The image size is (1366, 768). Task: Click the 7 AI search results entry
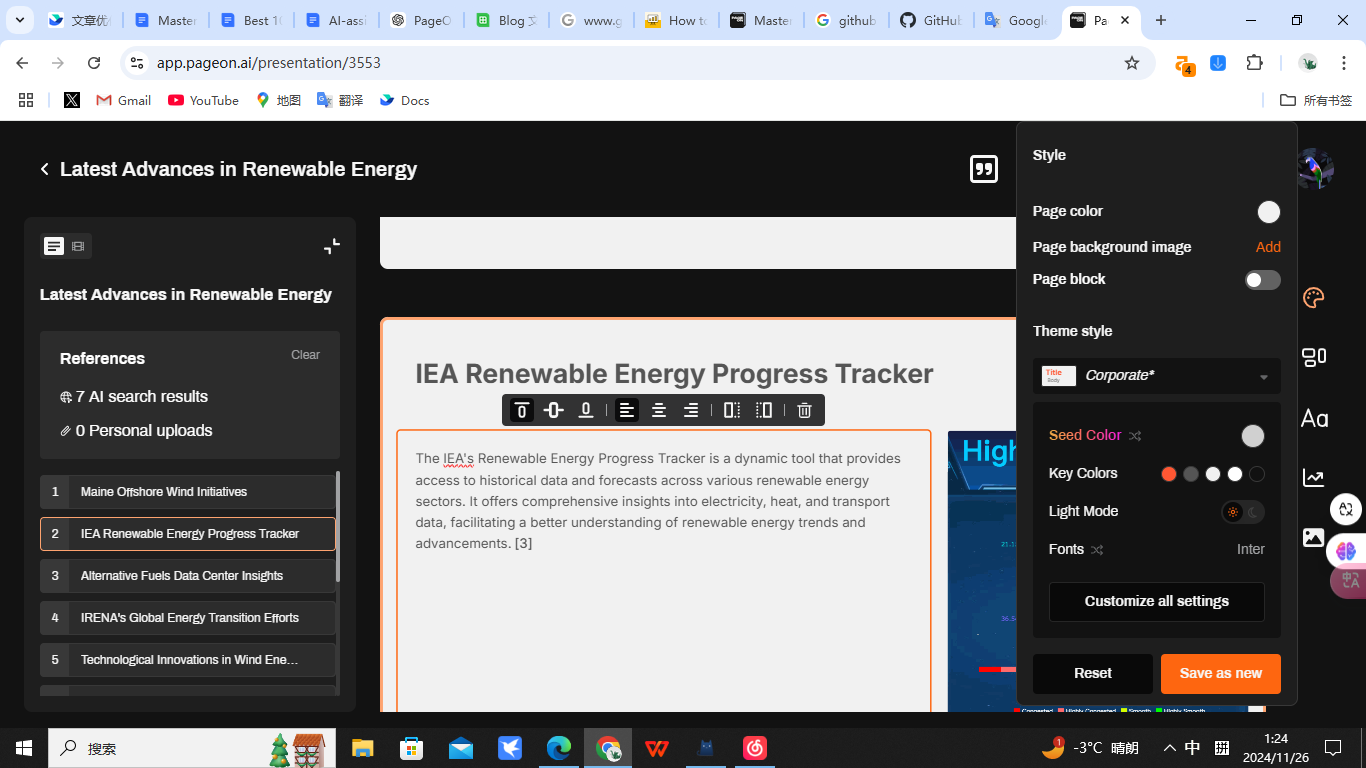tap(134, 397)
